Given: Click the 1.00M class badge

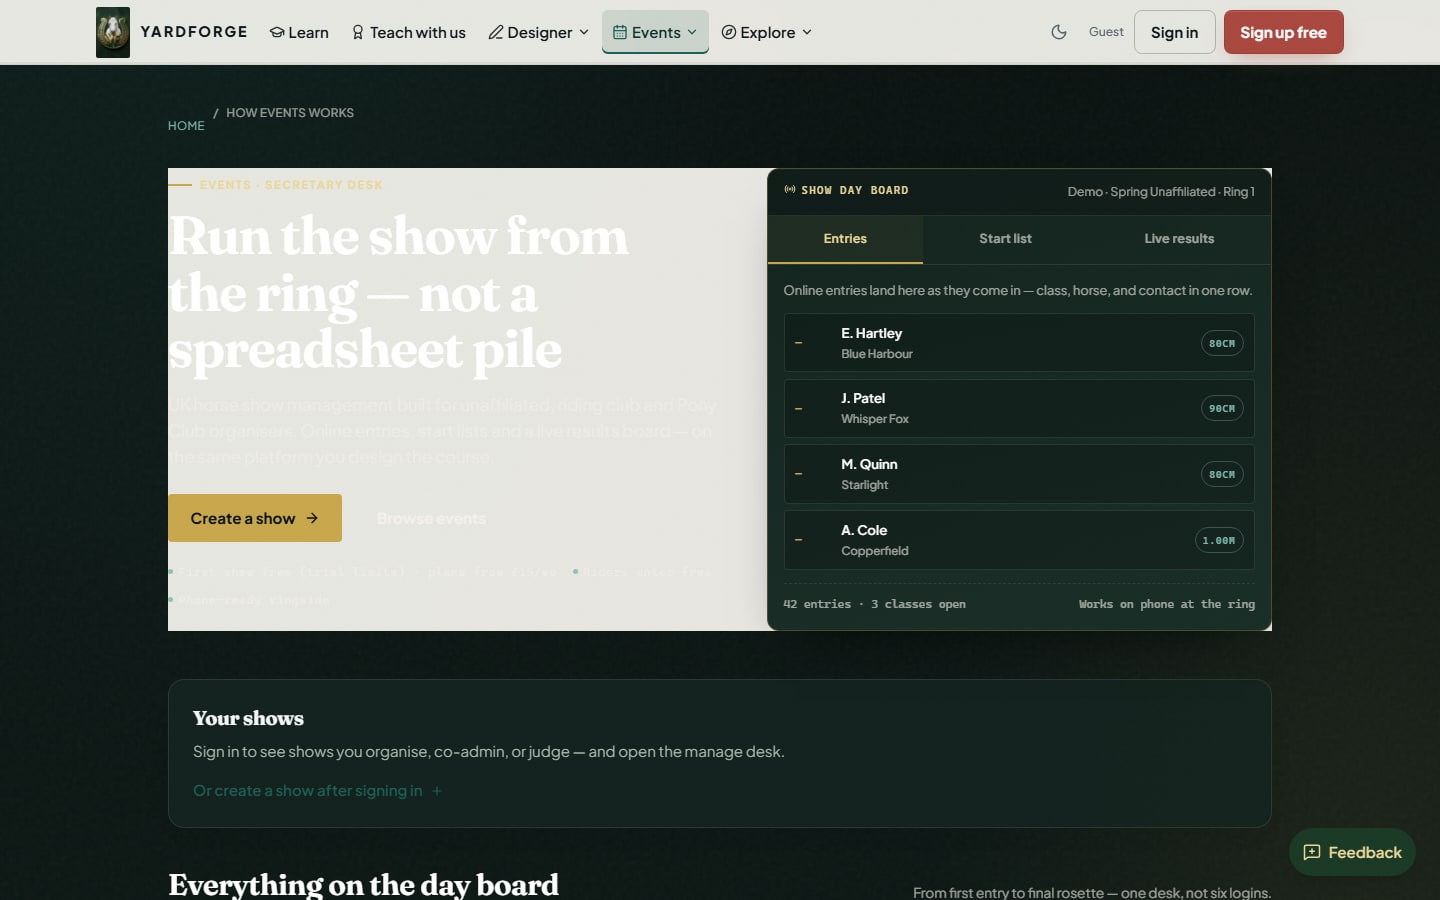Looking at the screenshot, I should click(1219, 540).
